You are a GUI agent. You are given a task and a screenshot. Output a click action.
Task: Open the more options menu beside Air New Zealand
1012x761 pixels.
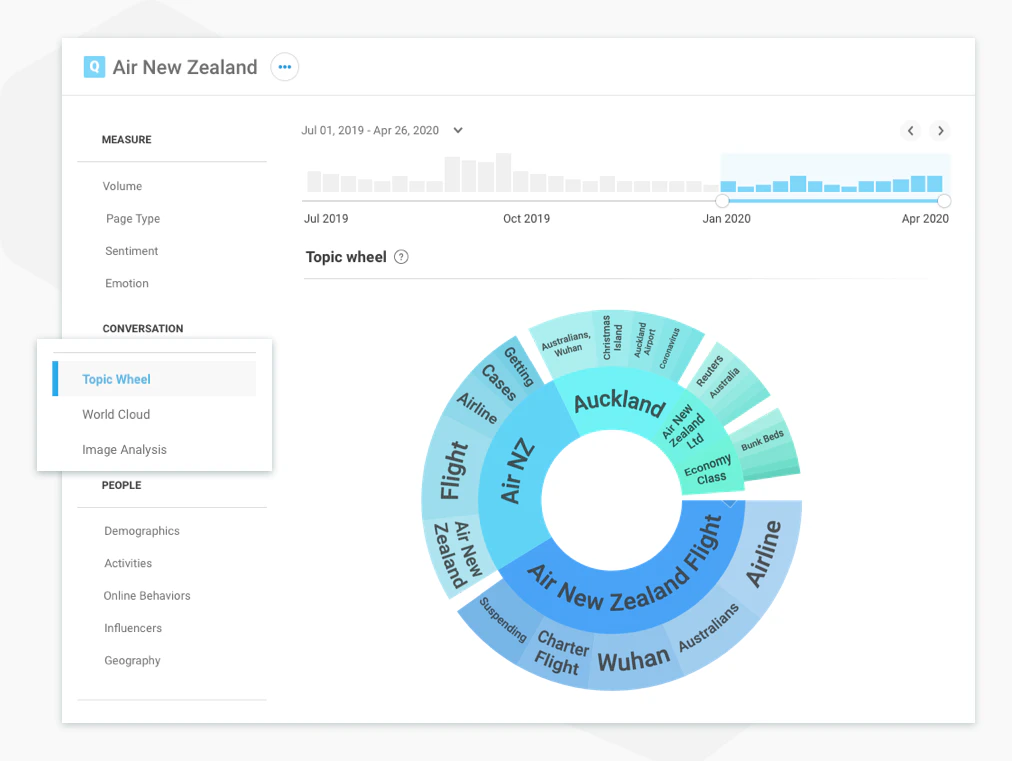pyautogui.click(x=284, y=66)
